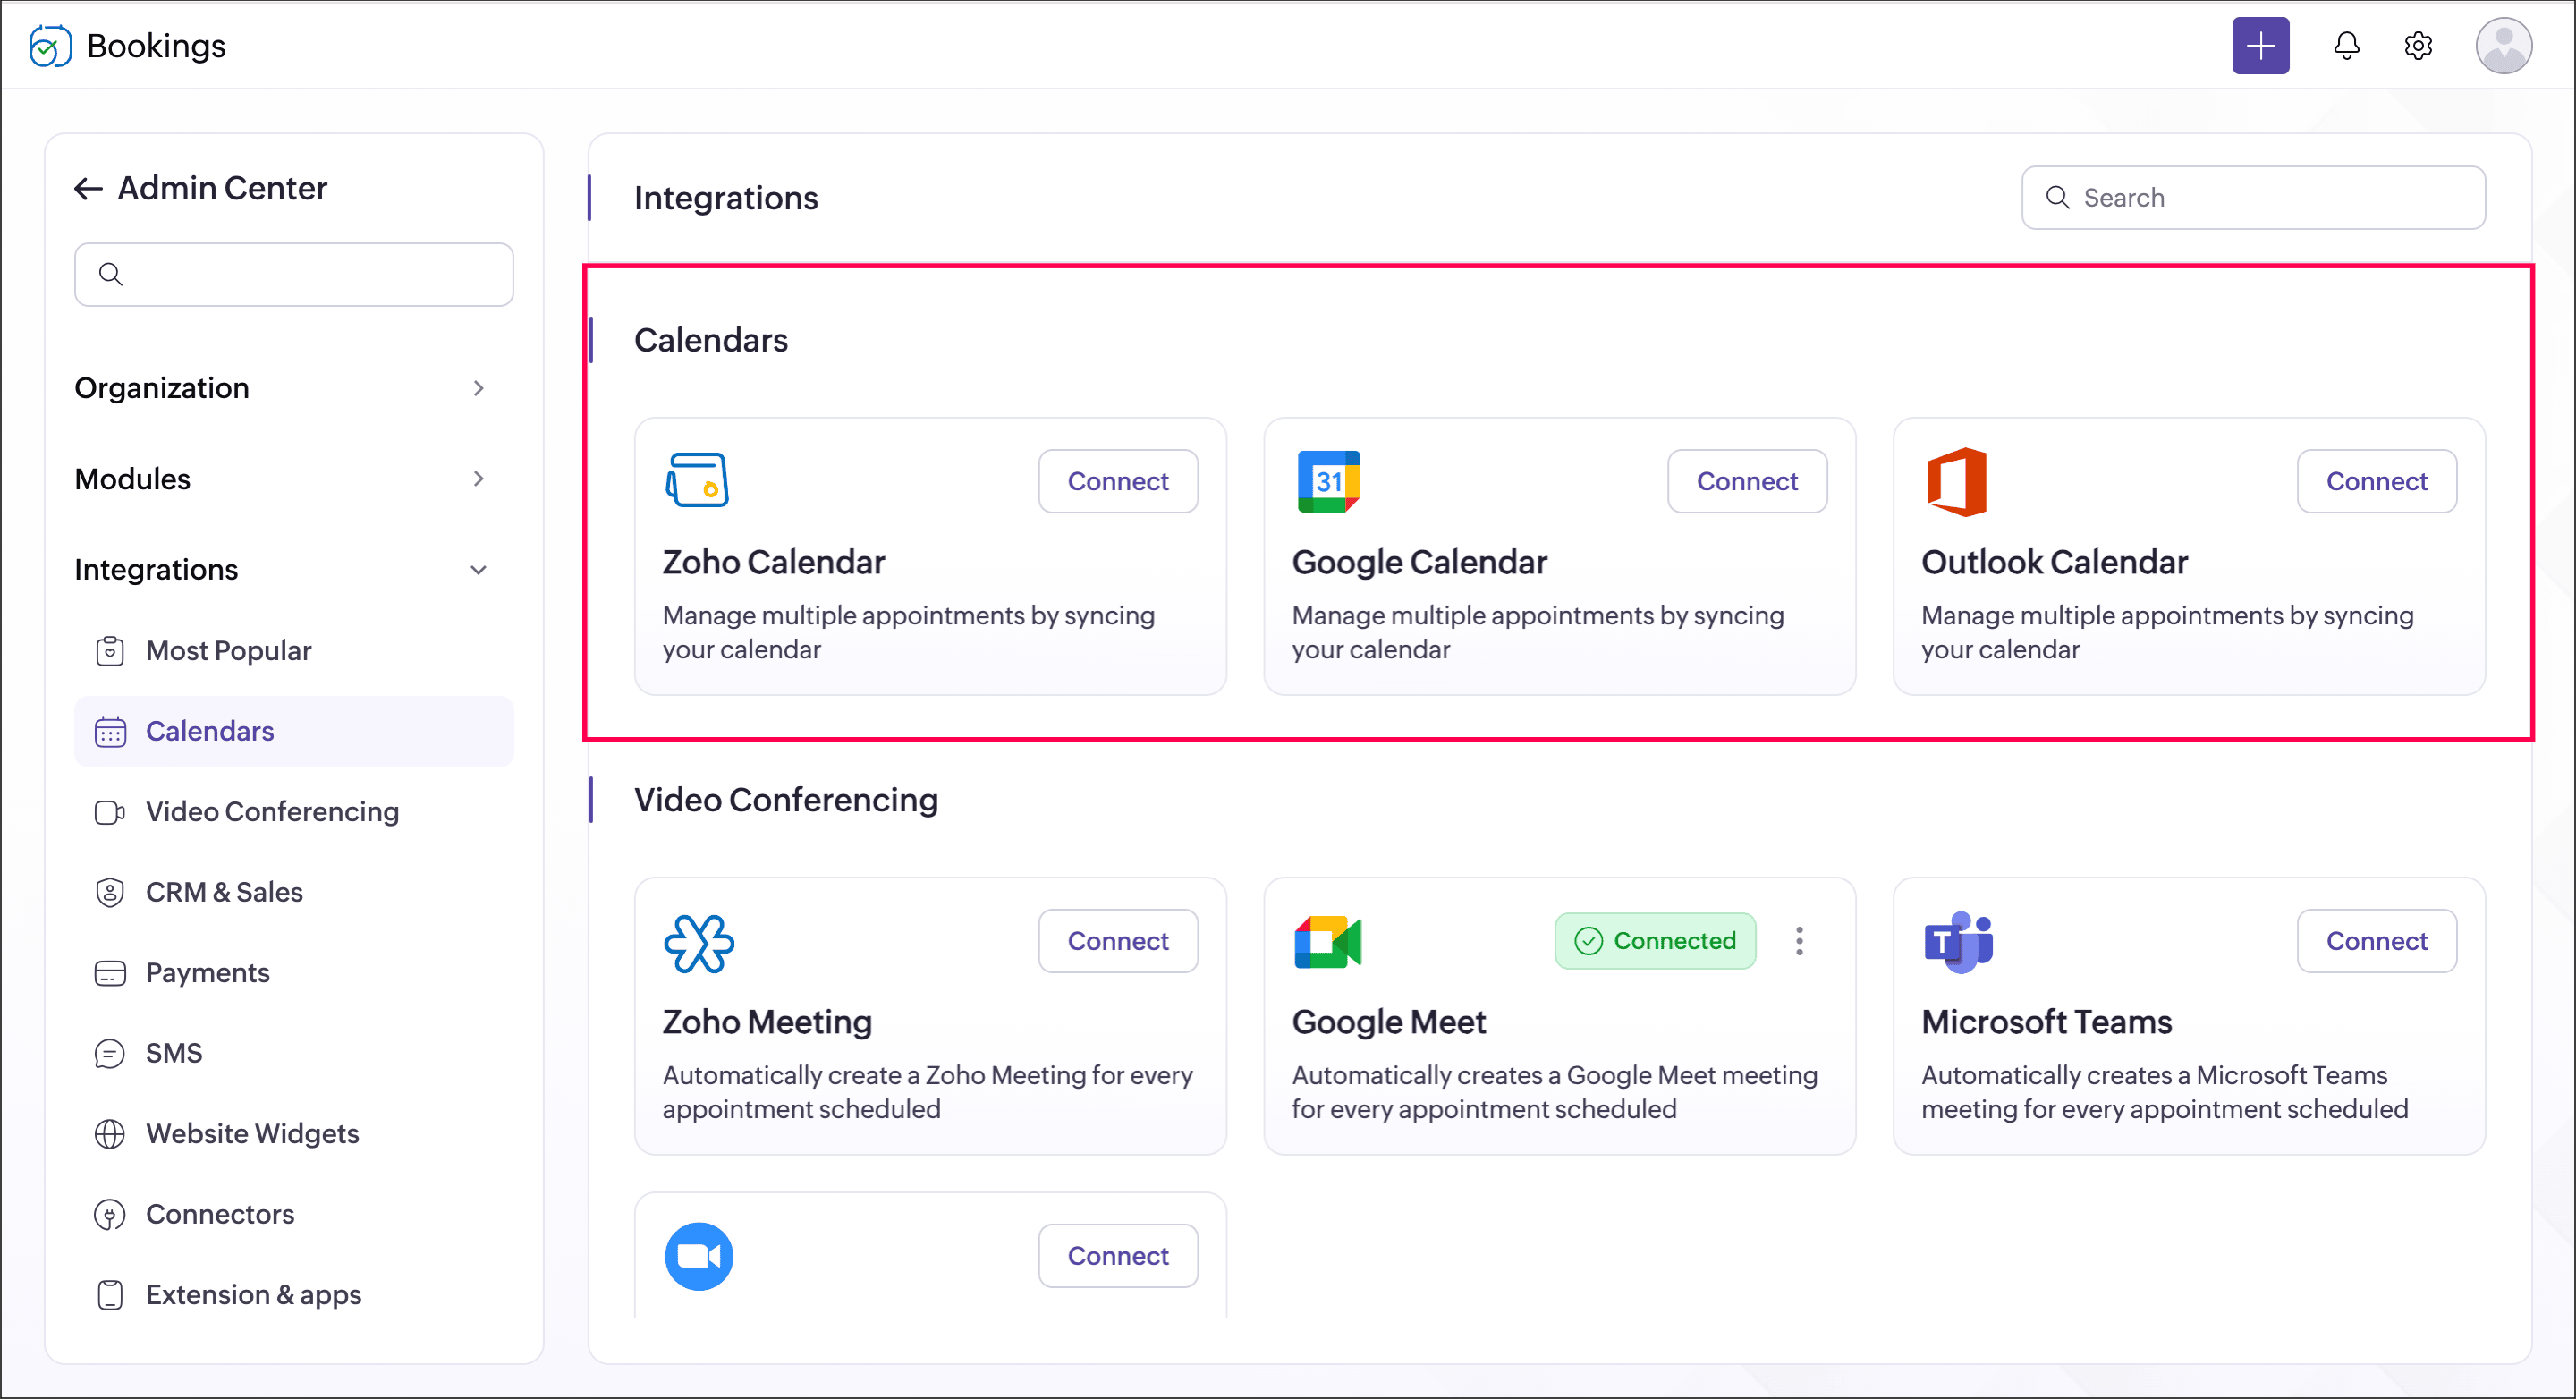Select Video Conferencing in sidebar
The height and width of the screenshot is (1399, 2576).
[294, 812]
